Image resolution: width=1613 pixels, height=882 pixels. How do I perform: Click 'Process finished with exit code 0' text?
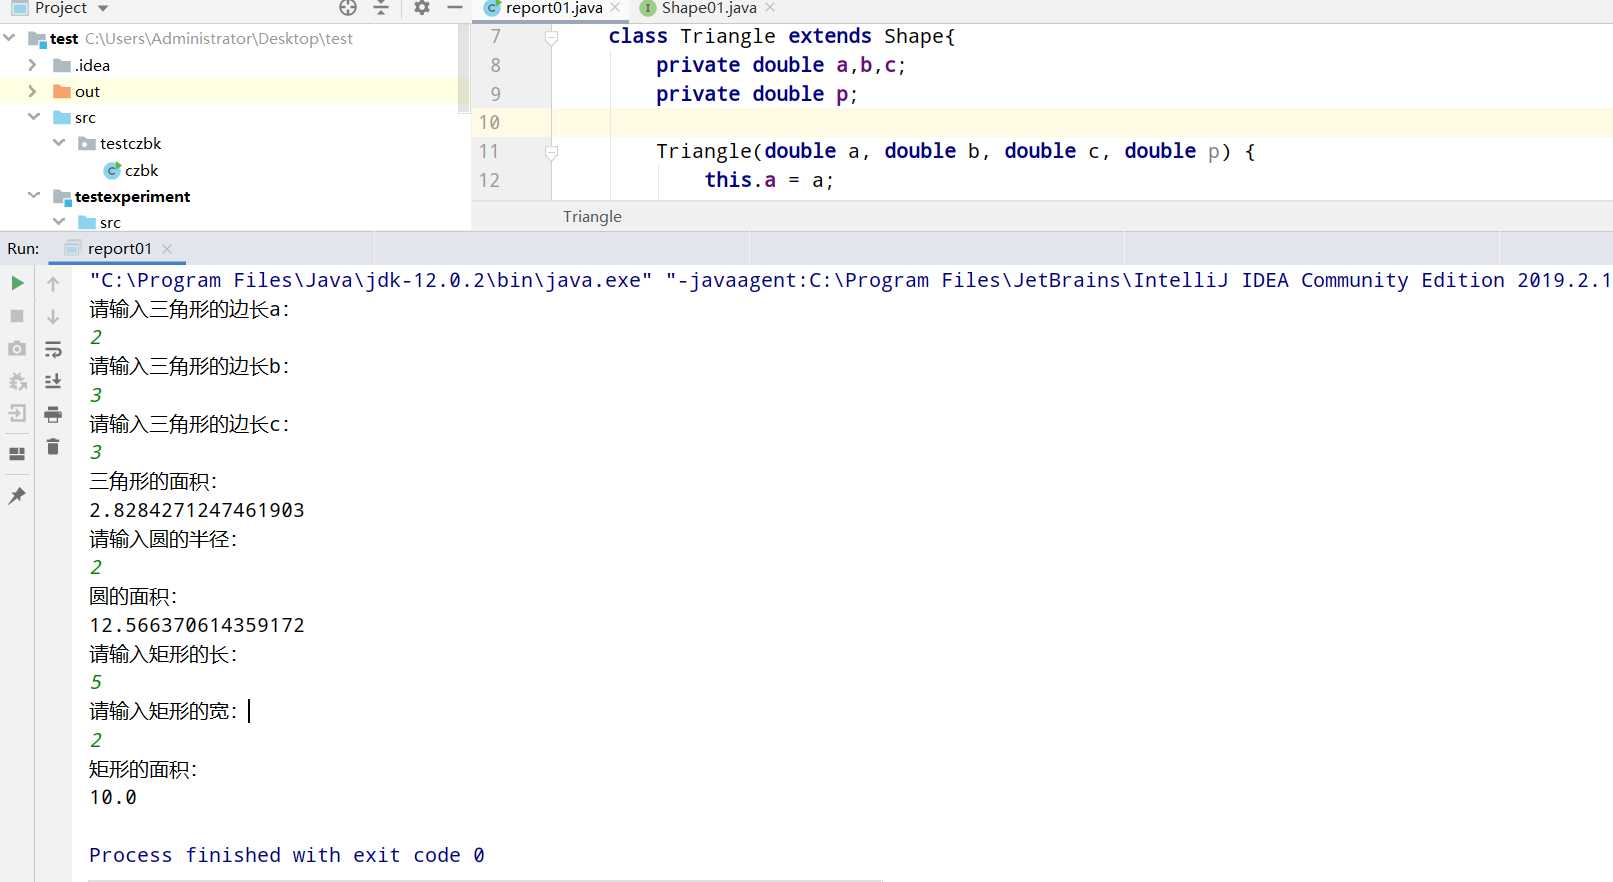tap(287, 855)
